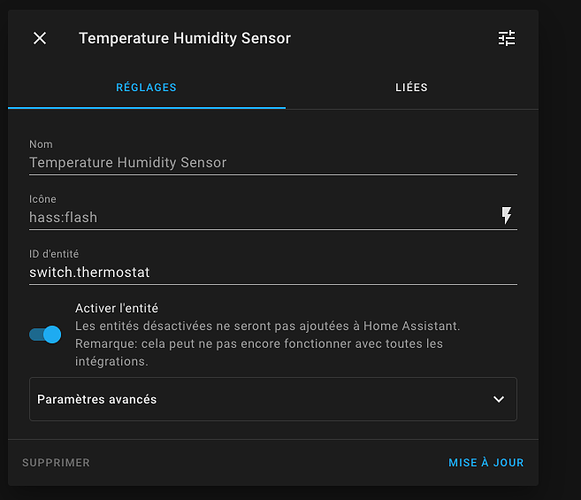Viewport: 581px width, 500px height.
Task: Click the SUPPRIMER button
Action: [56, 463]
